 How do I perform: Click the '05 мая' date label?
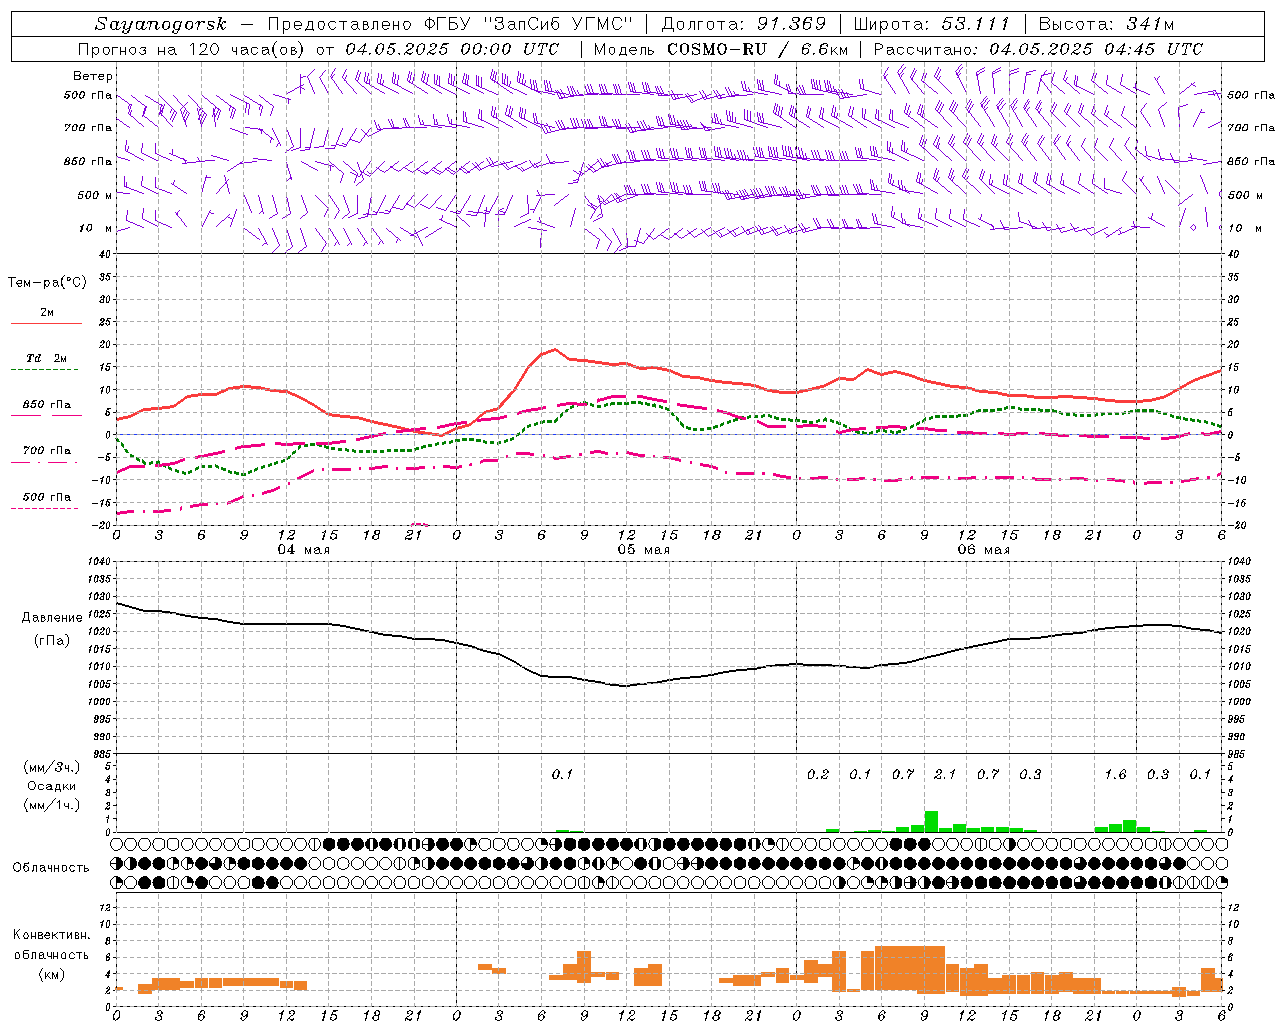click(643, 550)
